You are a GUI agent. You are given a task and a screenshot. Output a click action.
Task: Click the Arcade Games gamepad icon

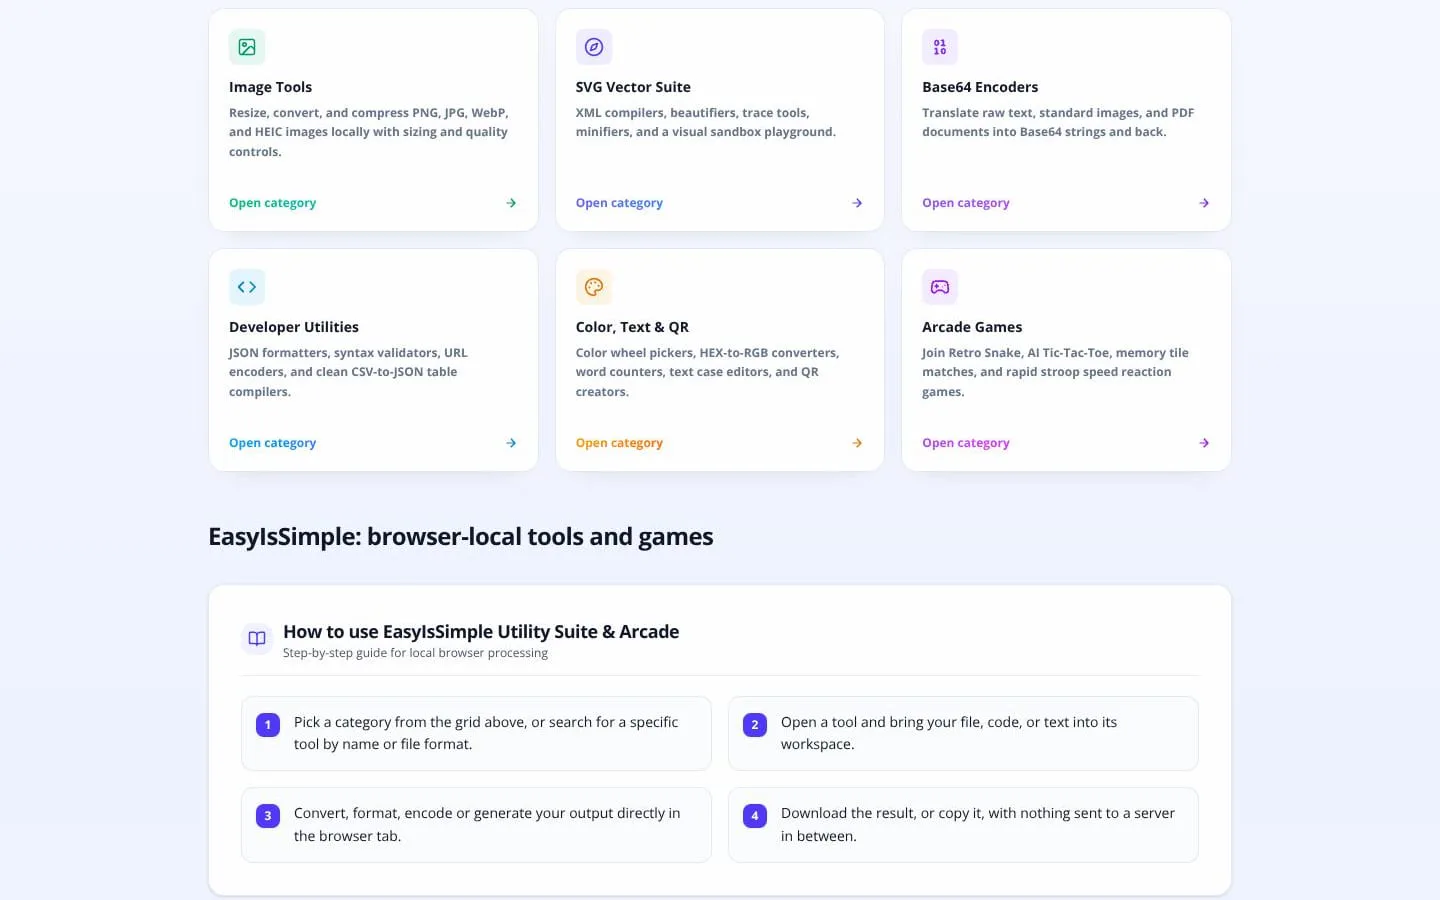tap(940, 287)
